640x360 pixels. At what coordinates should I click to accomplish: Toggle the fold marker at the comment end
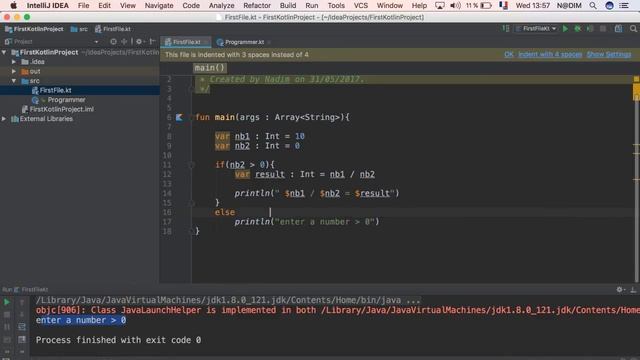pyautogui.click(x=191, y=89)
